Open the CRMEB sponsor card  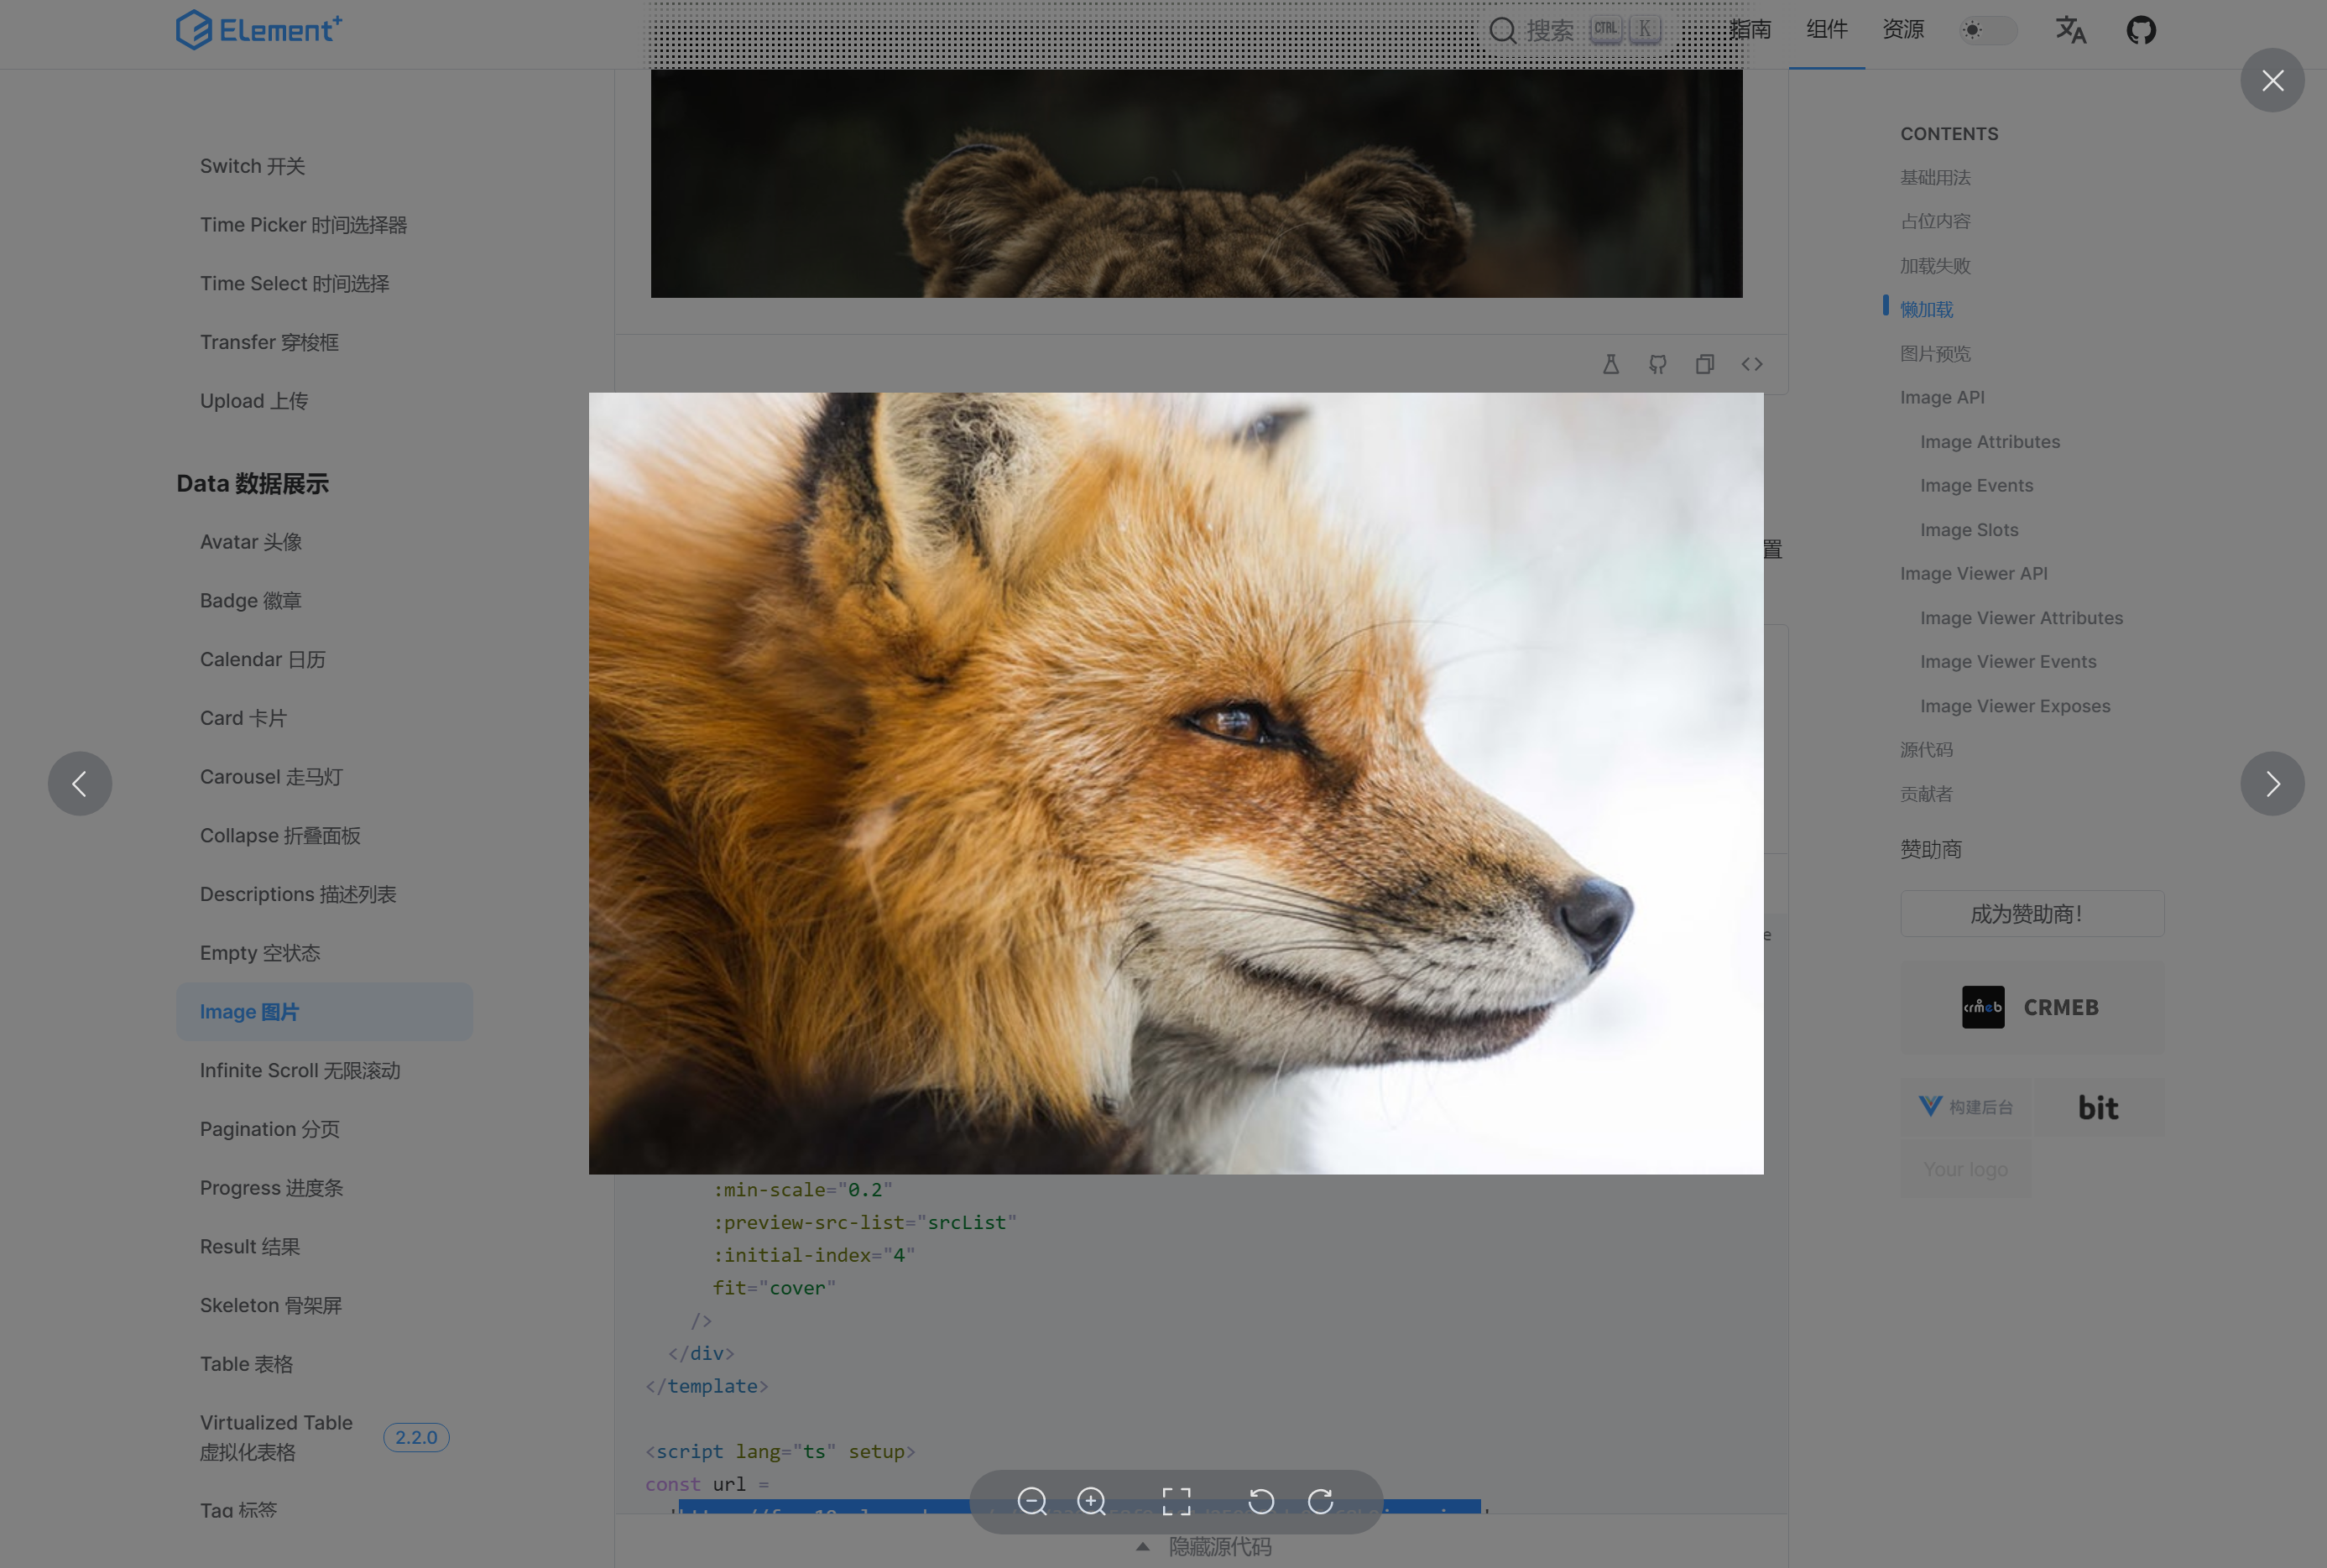coord(2031,1007)
